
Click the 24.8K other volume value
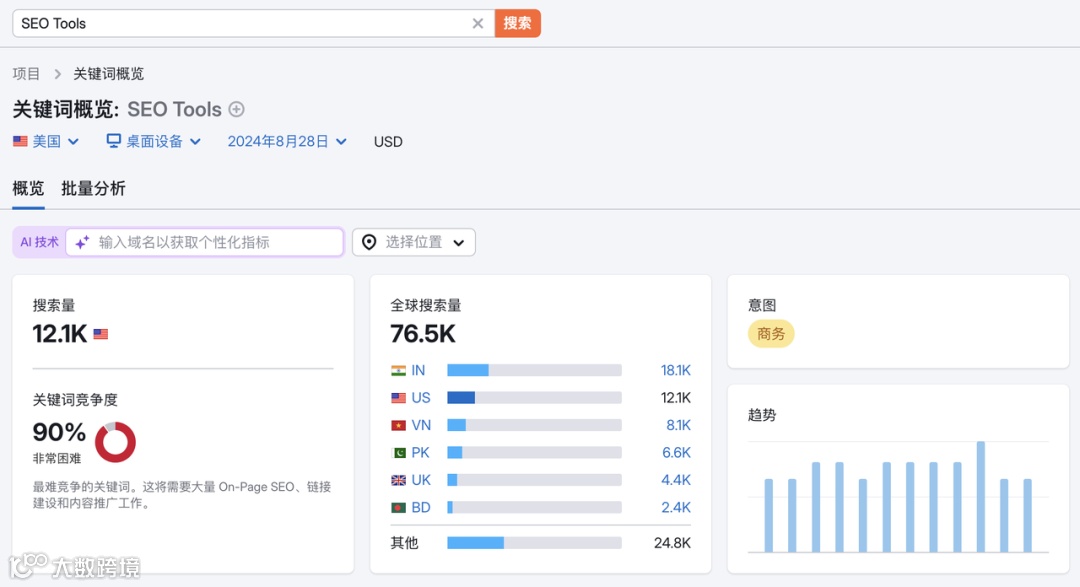(x=672, y=543)
